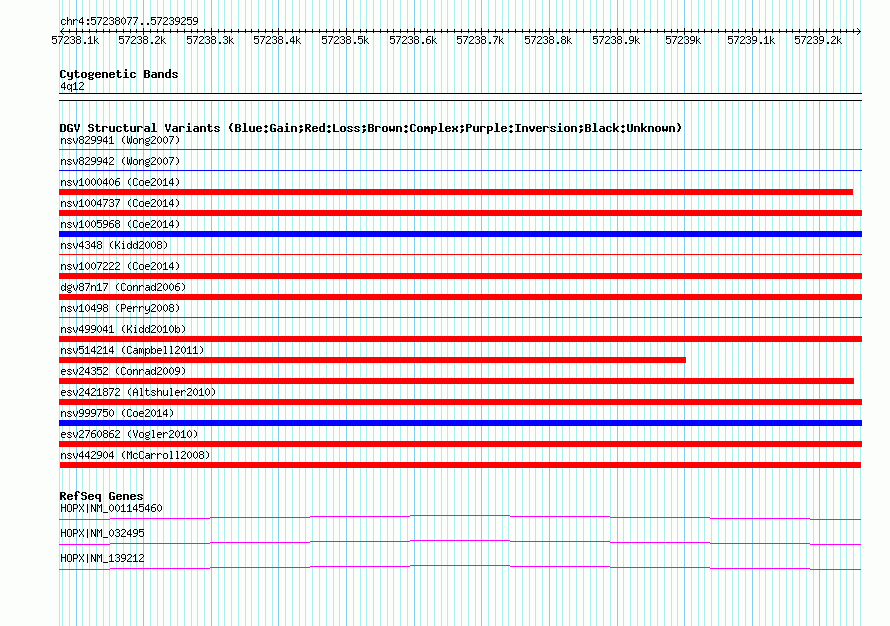Open gene HOPX|NM_139212
Viewport: 890px width, 626px height.
click(x=102, y=558)
